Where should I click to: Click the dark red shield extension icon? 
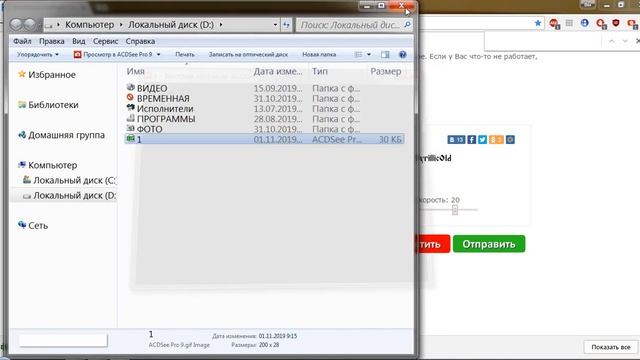point(616,23)
